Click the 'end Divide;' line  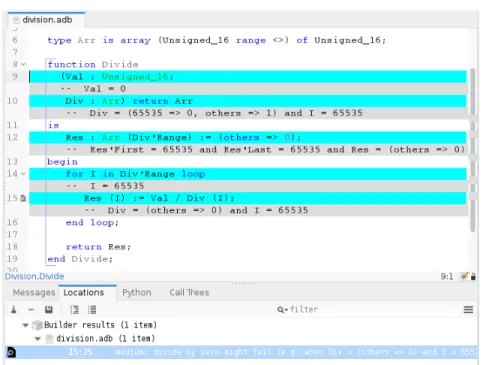(80, 259)
